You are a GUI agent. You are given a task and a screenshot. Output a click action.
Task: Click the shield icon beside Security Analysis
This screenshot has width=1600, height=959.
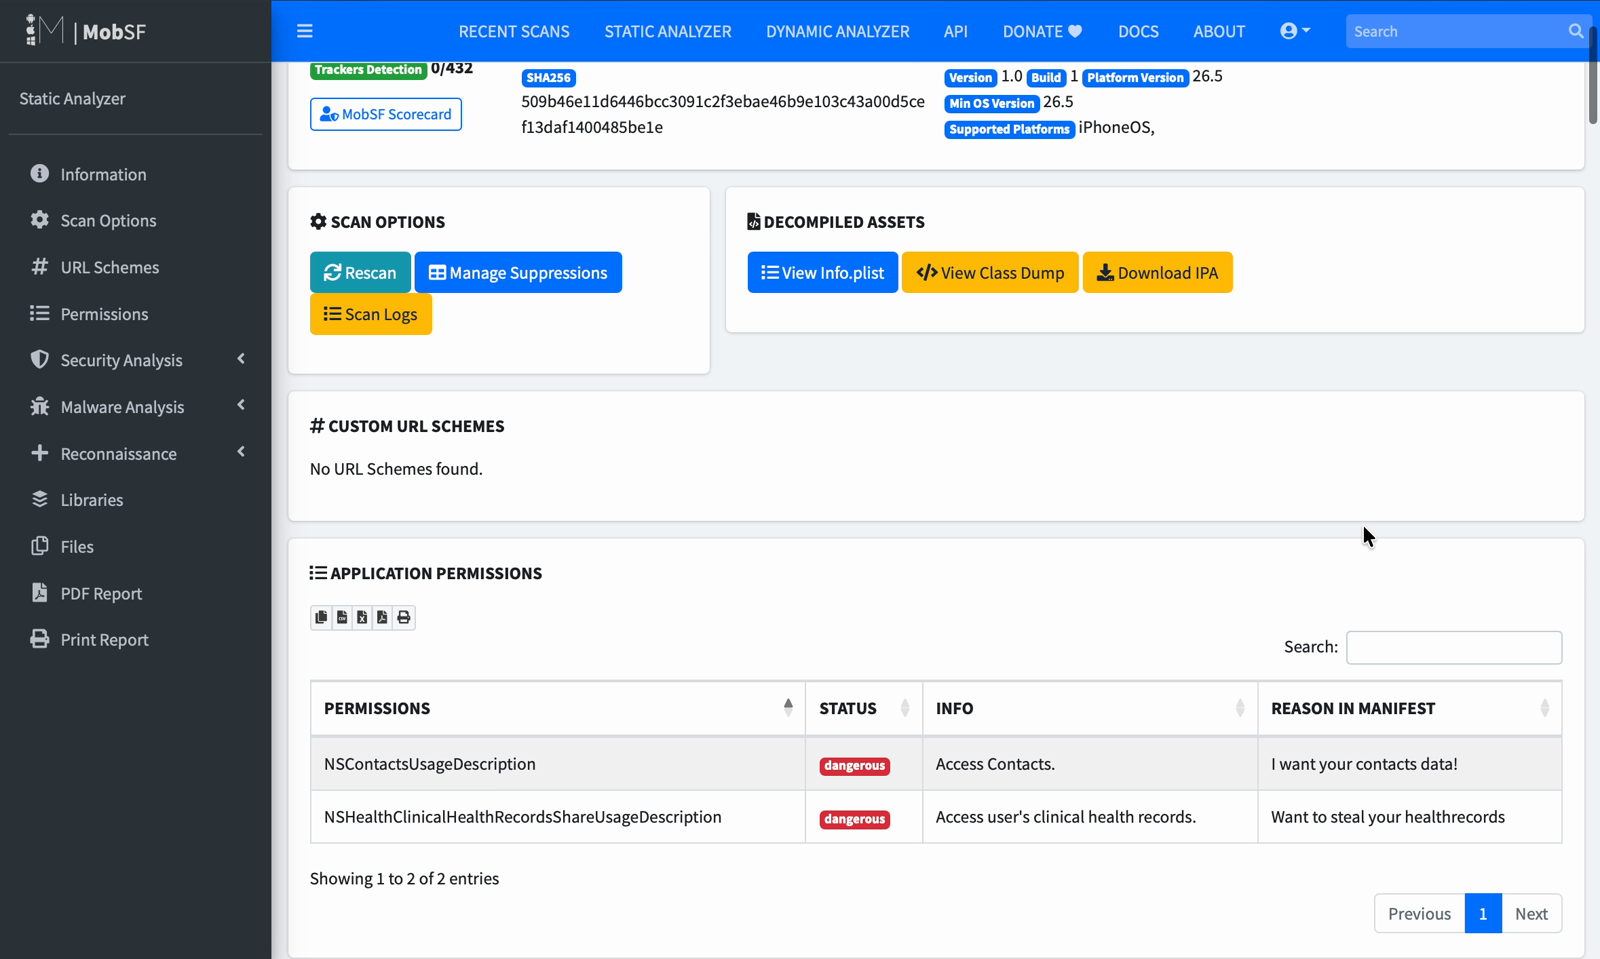point(39,359)
